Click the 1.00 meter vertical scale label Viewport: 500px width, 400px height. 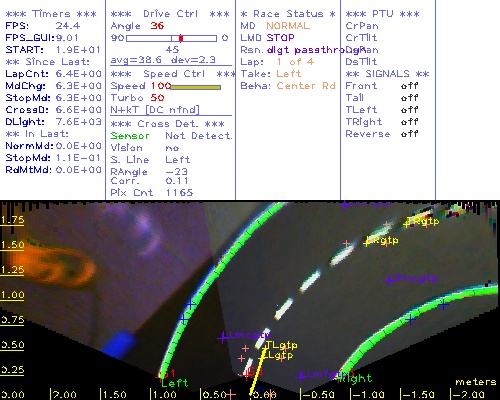tap(12, 295)
